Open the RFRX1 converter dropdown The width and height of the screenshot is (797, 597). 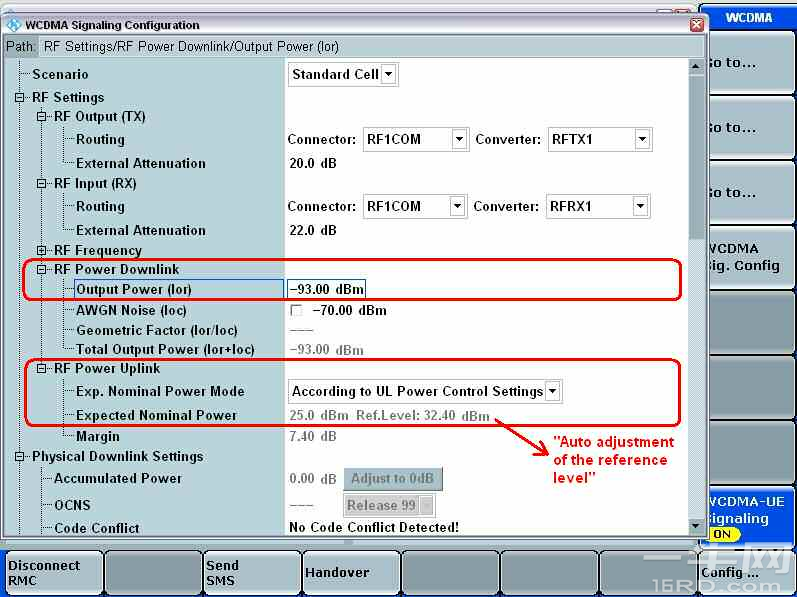[639, 207]
